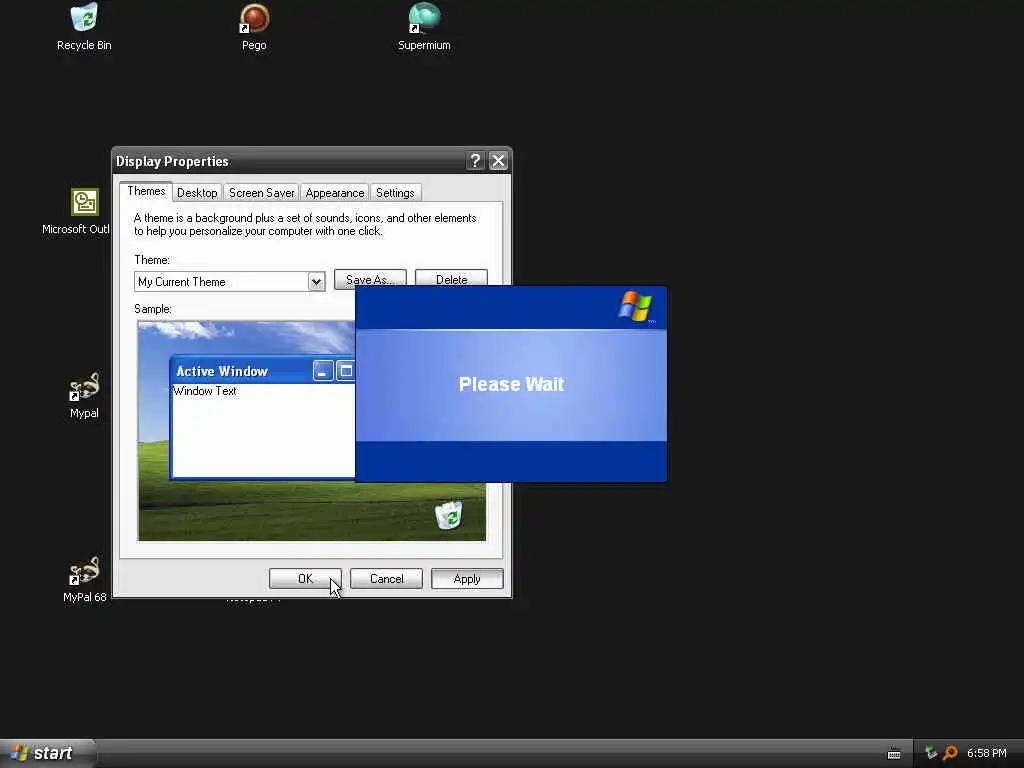Viewport: 1024px width, 768px height.
Task: Open the Recycle Bin desktop icon
Action: click(84, 27)
